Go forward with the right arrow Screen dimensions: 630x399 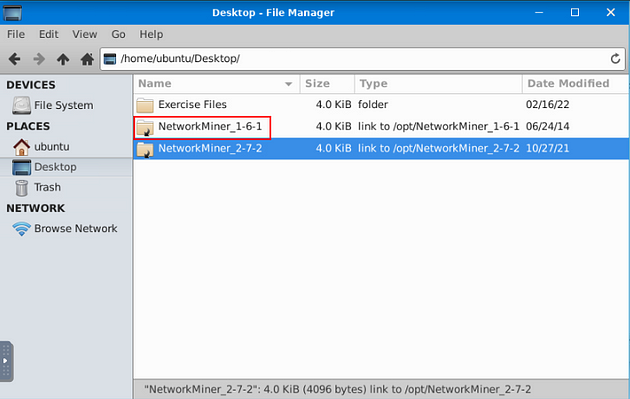point(39,59)
